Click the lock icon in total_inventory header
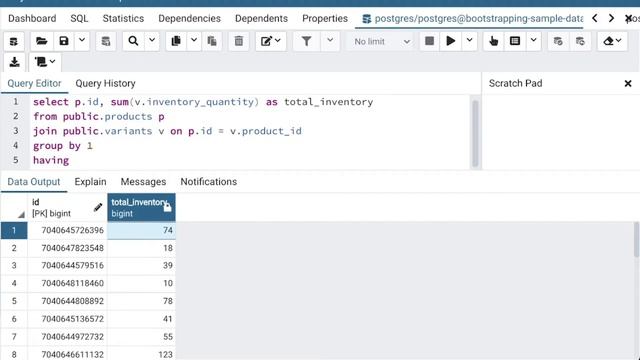The width and height of the screenshot is (640, 360). 167,207
